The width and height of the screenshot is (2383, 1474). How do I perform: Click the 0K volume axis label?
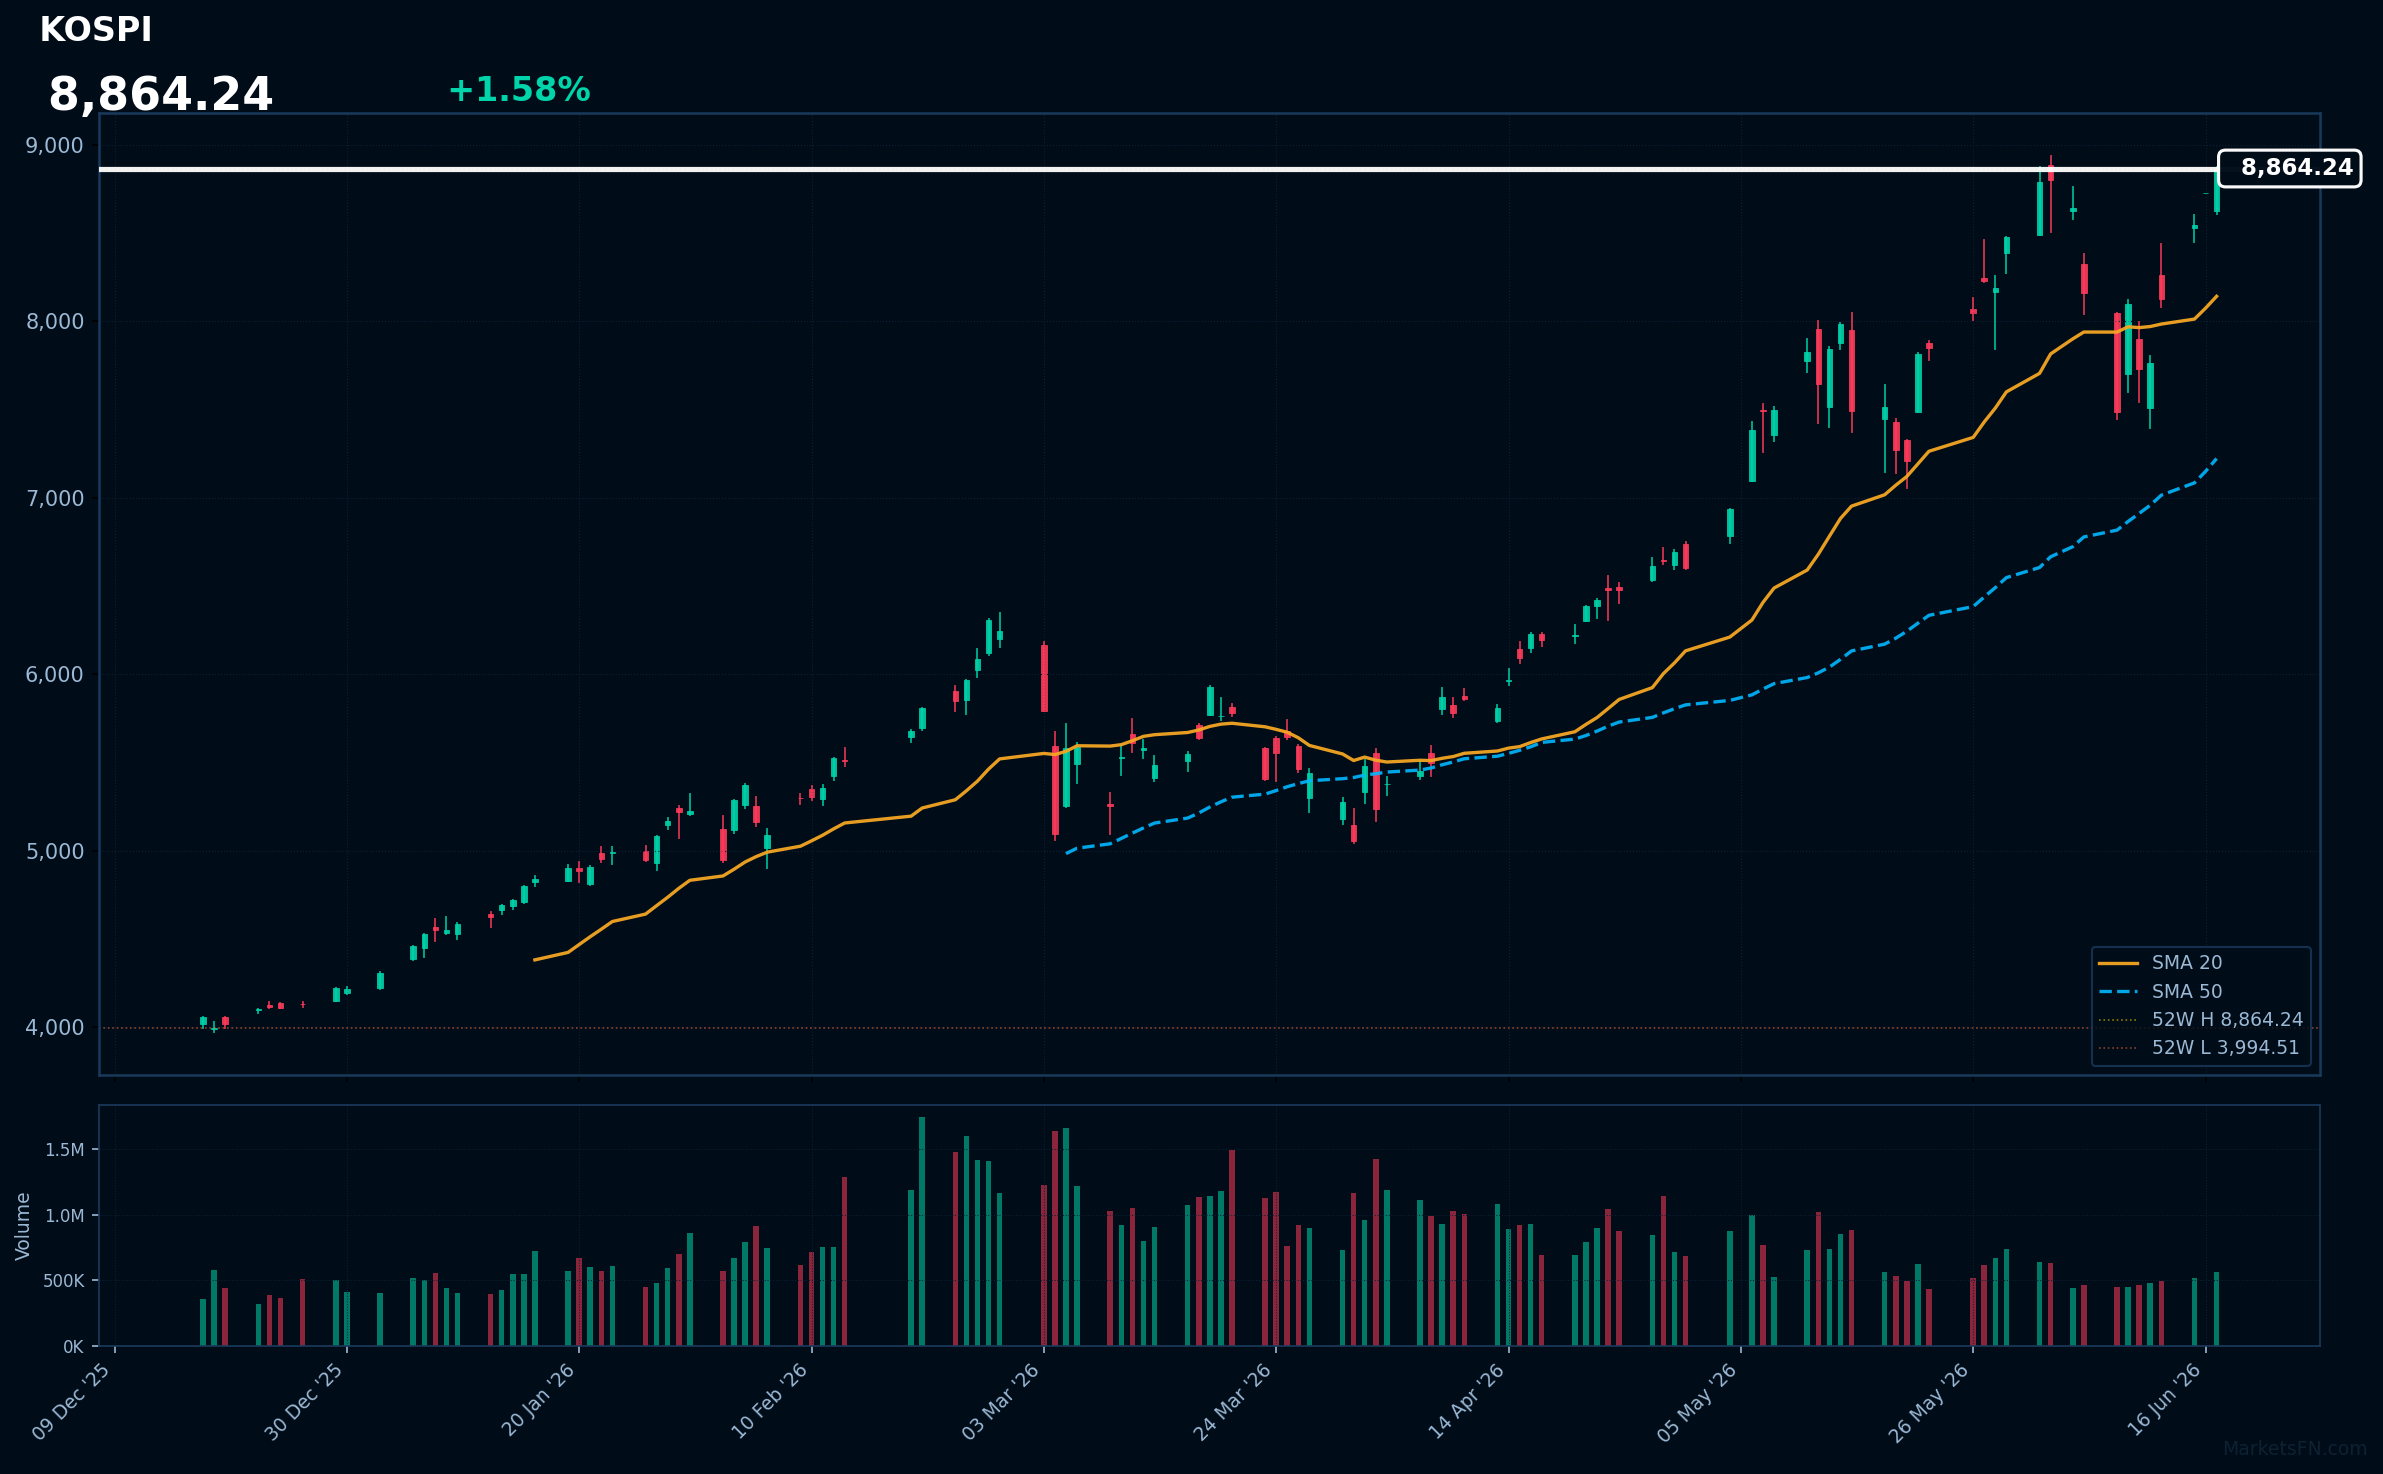point(74,1347)
